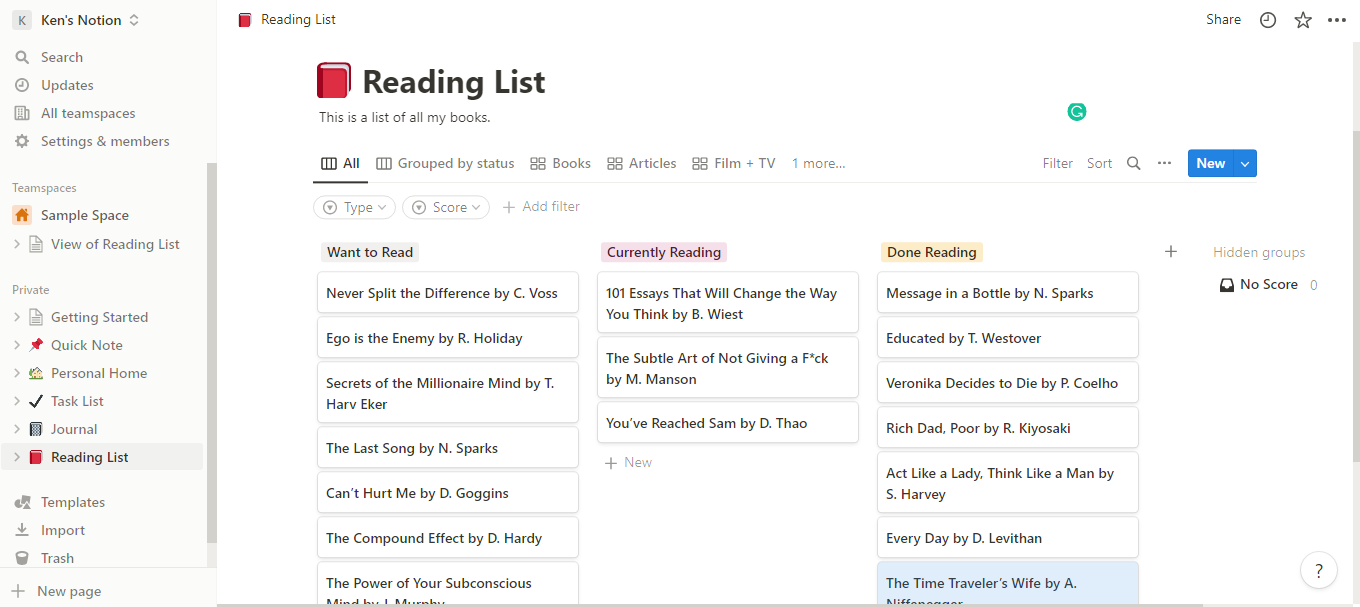Open Can't Hurt Me card

(448, 493)
